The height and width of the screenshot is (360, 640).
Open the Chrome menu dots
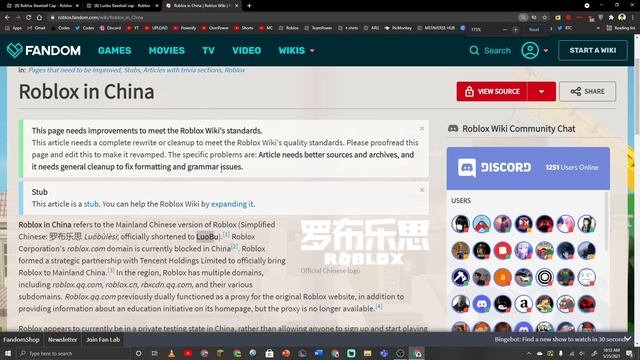click(633, 18)
